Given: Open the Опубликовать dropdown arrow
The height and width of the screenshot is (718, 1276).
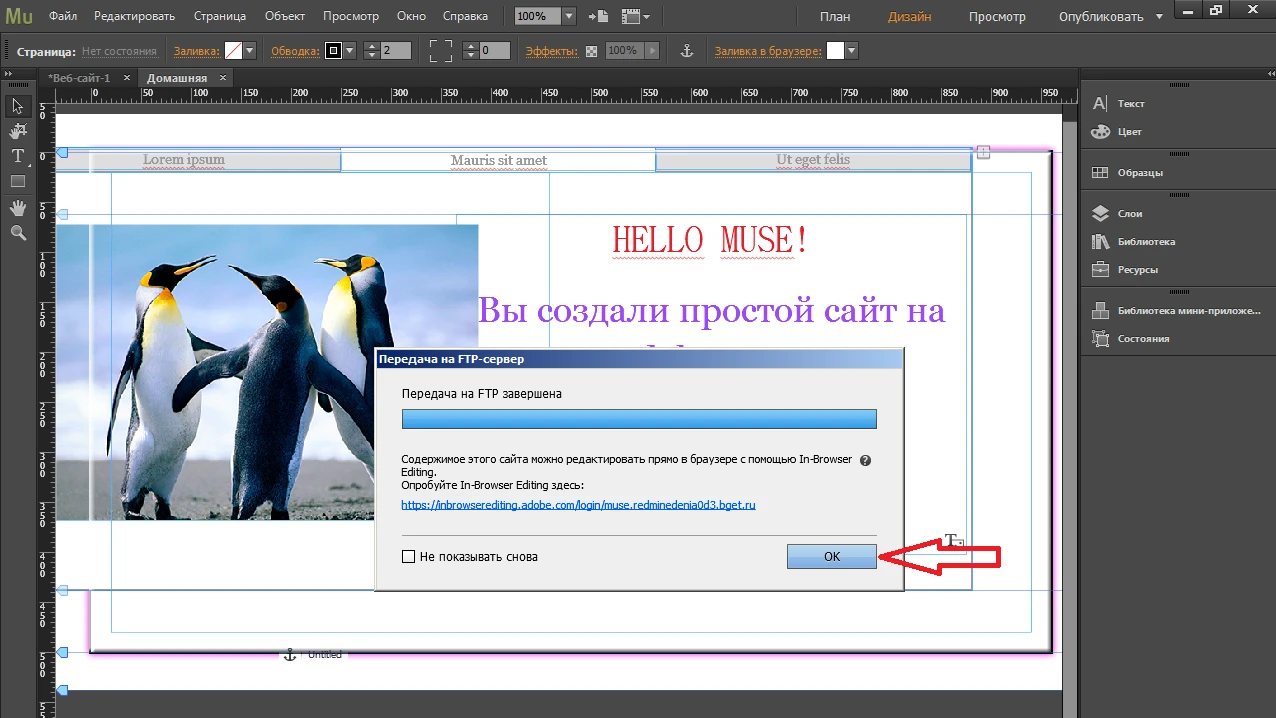Looking at the screenshot, I should 1159,17.
